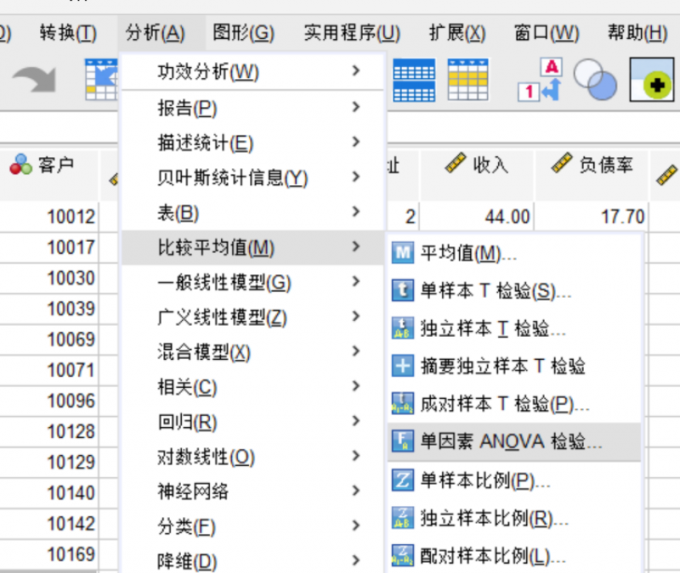Screen dimensions: 680x573
Task: Open the 图形 menu in menu bar
Action: click(243, 33)
